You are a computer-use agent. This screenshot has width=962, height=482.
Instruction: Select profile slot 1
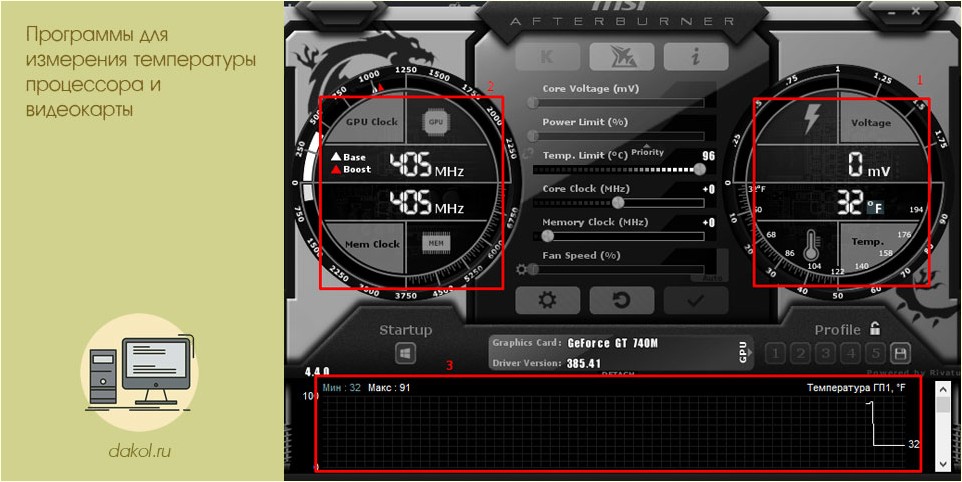click(x=775, y=353)
